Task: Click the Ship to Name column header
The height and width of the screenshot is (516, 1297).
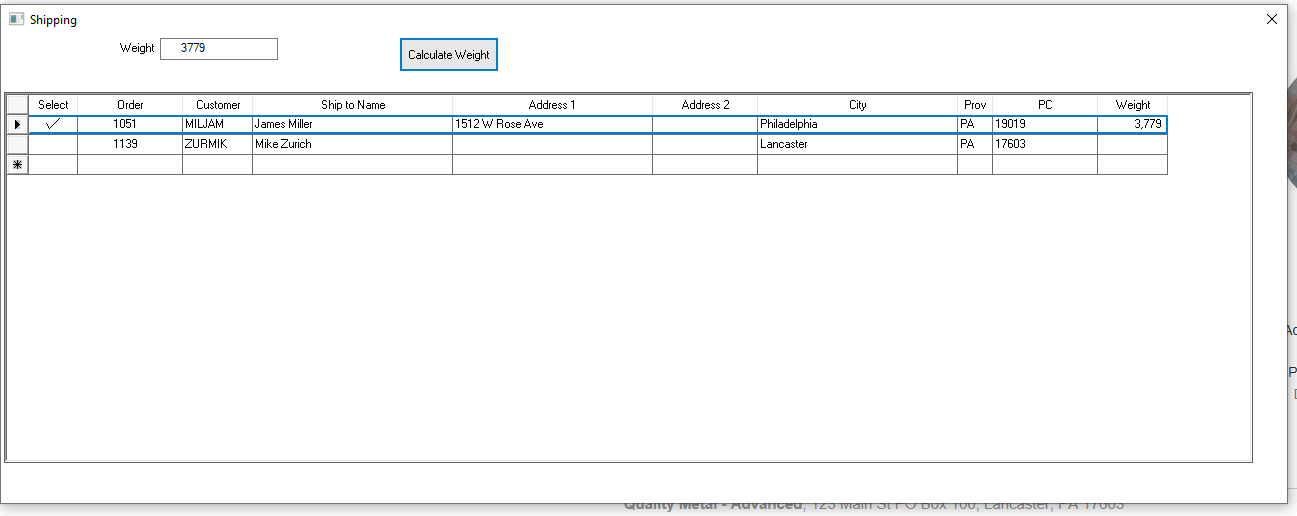Action: point(352,105)
